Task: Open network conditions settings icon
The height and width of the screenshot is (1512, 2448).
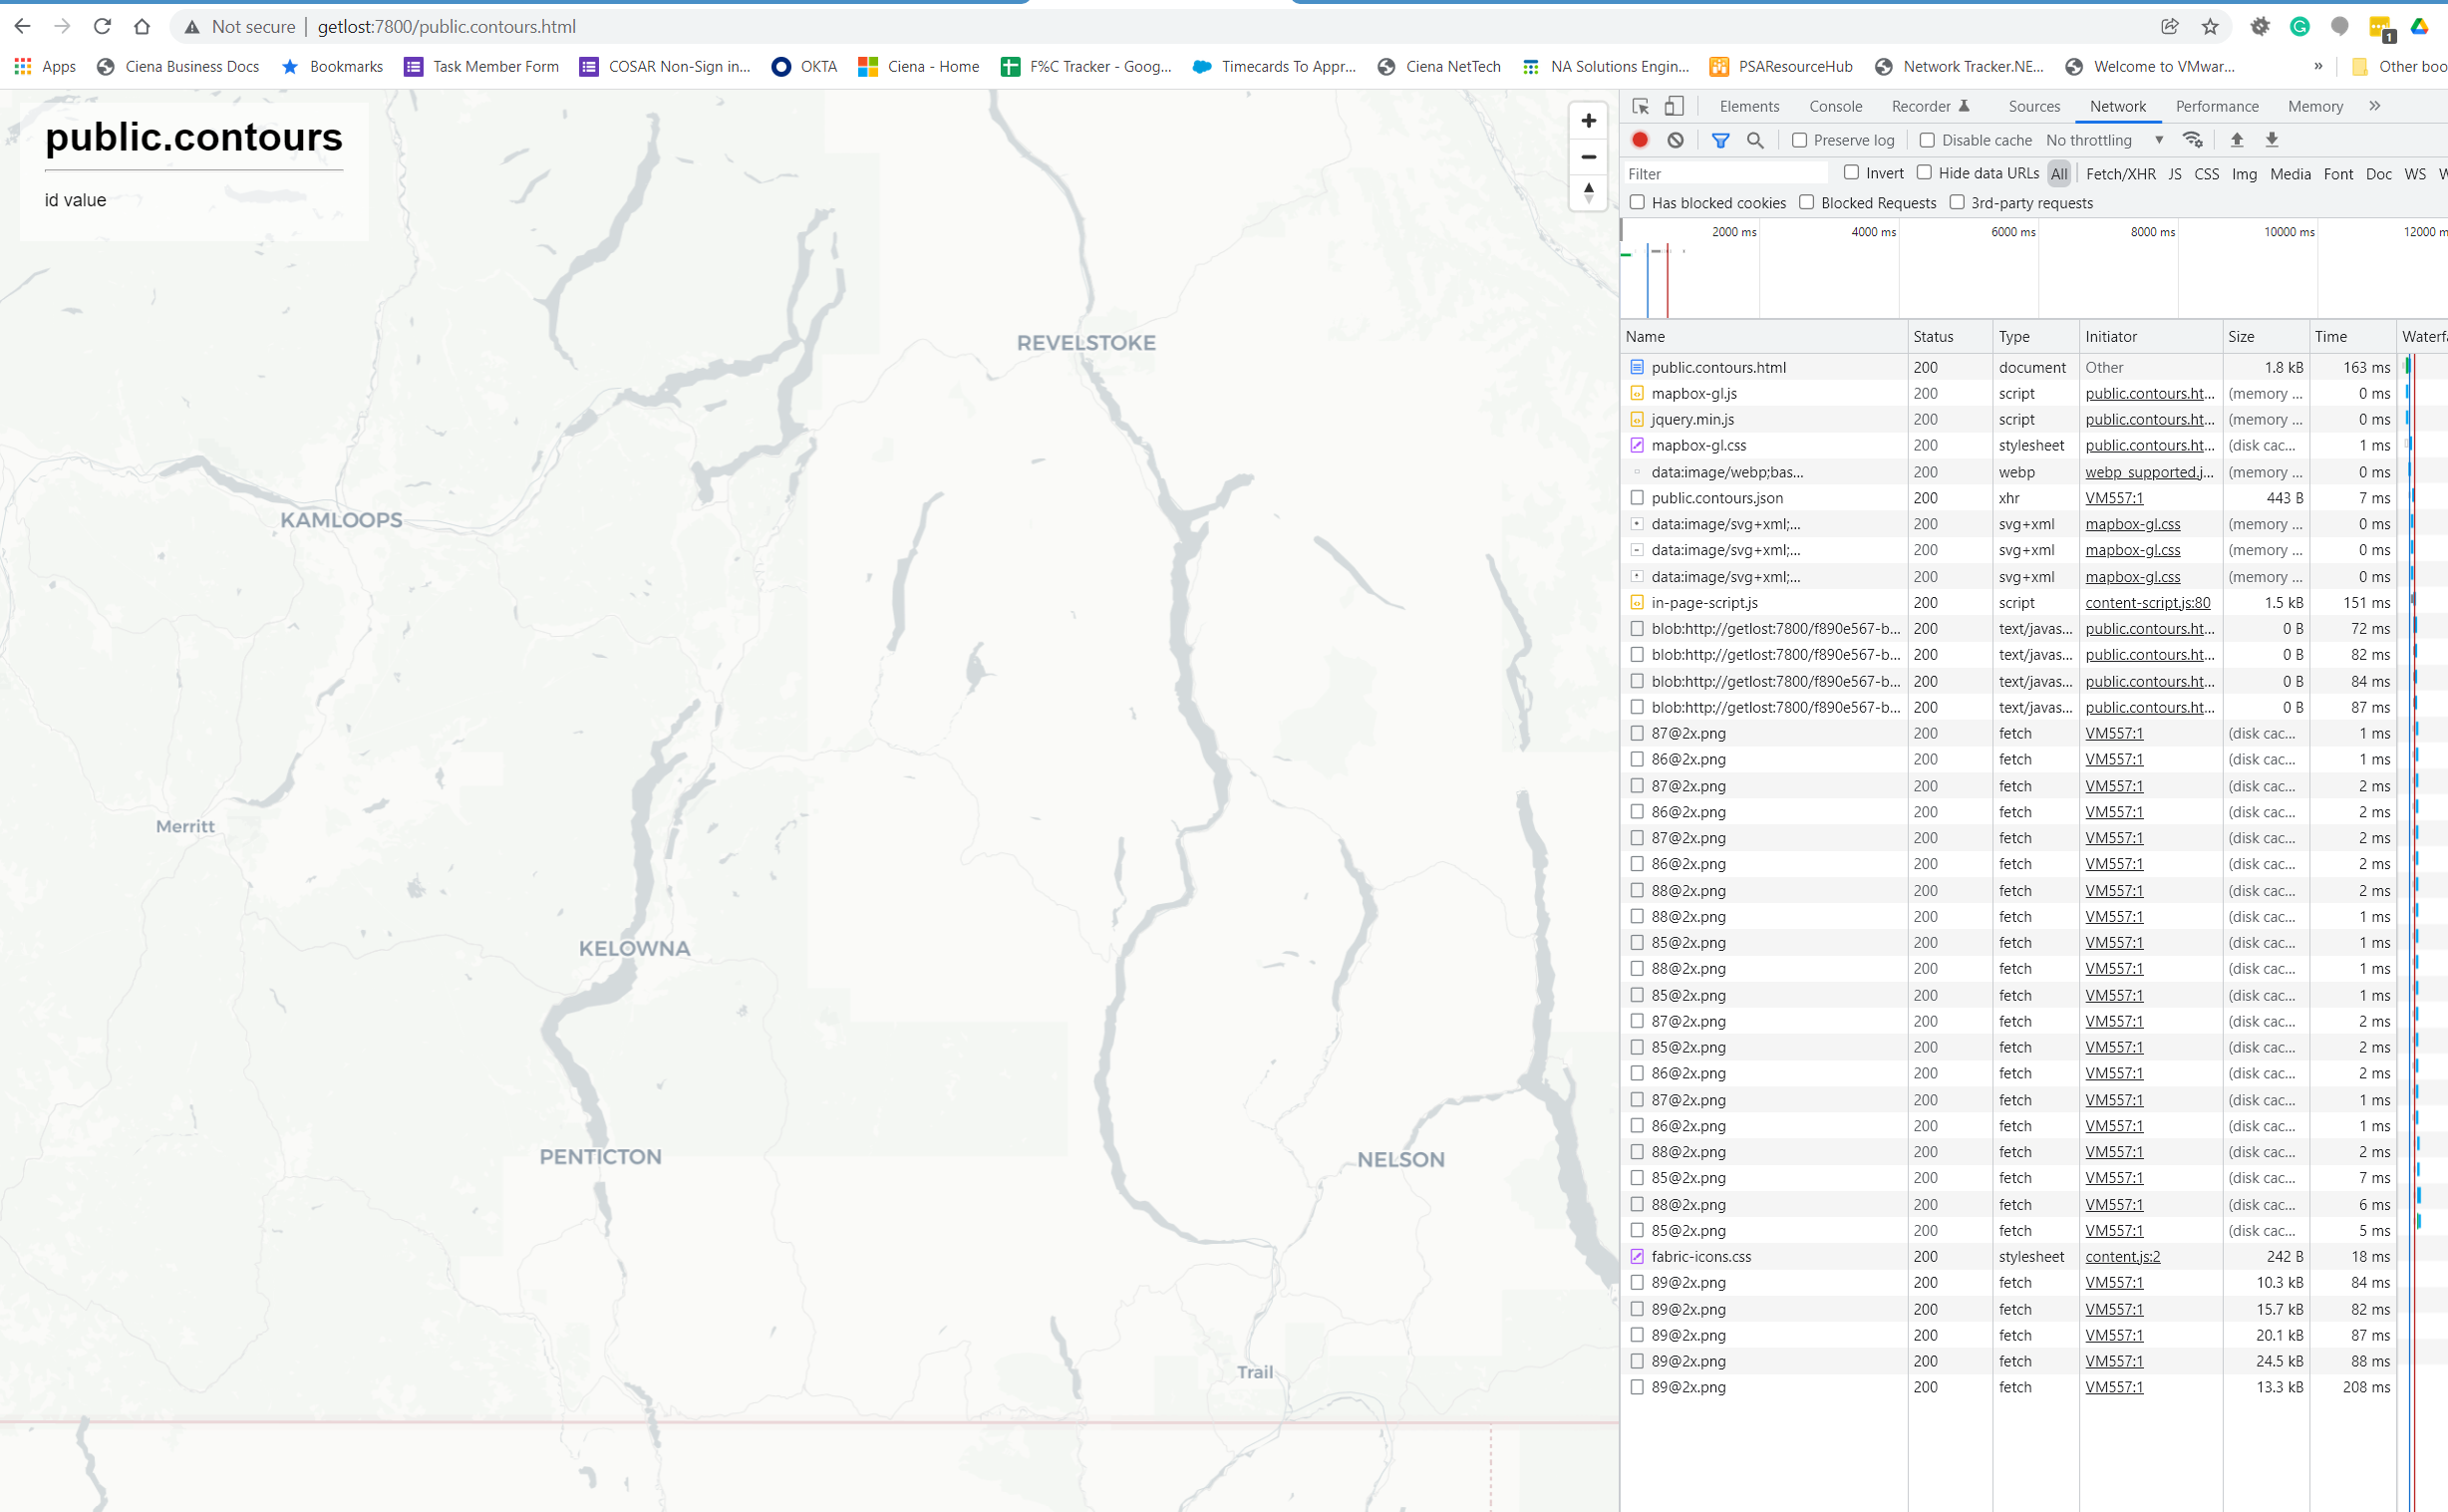Action: [2194, 140]
